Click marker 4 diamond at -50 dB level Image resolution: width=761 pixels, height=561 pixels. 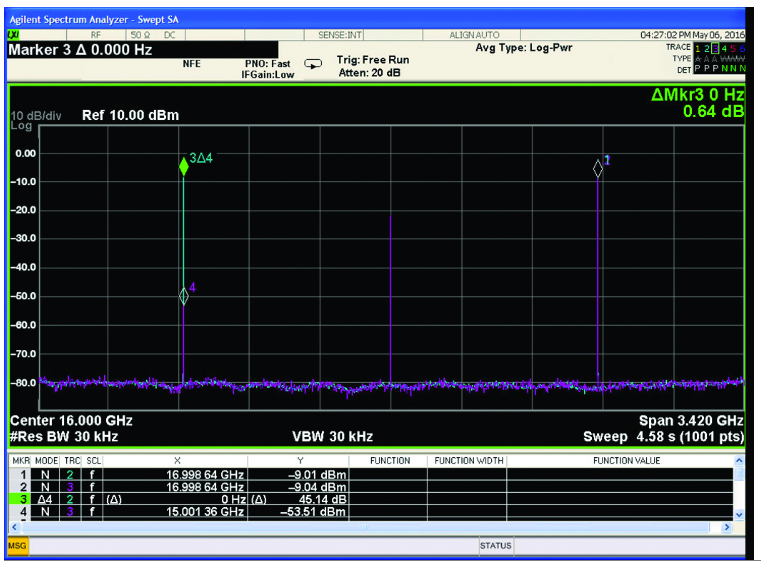tap(184, 295)
